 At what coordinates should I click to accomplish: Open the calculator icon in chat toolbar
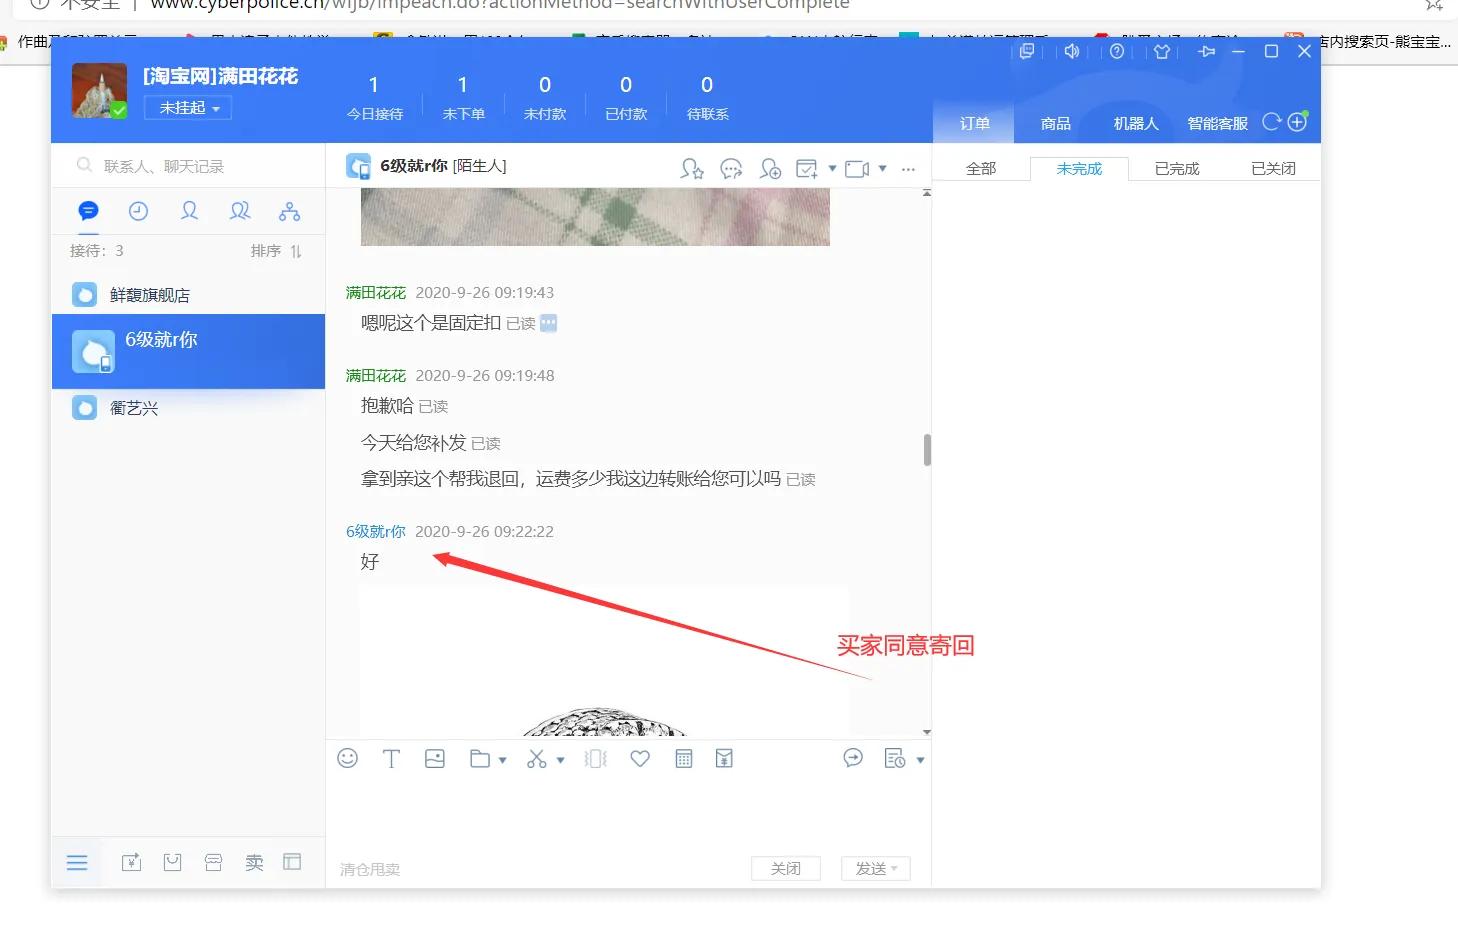[684, 758]
